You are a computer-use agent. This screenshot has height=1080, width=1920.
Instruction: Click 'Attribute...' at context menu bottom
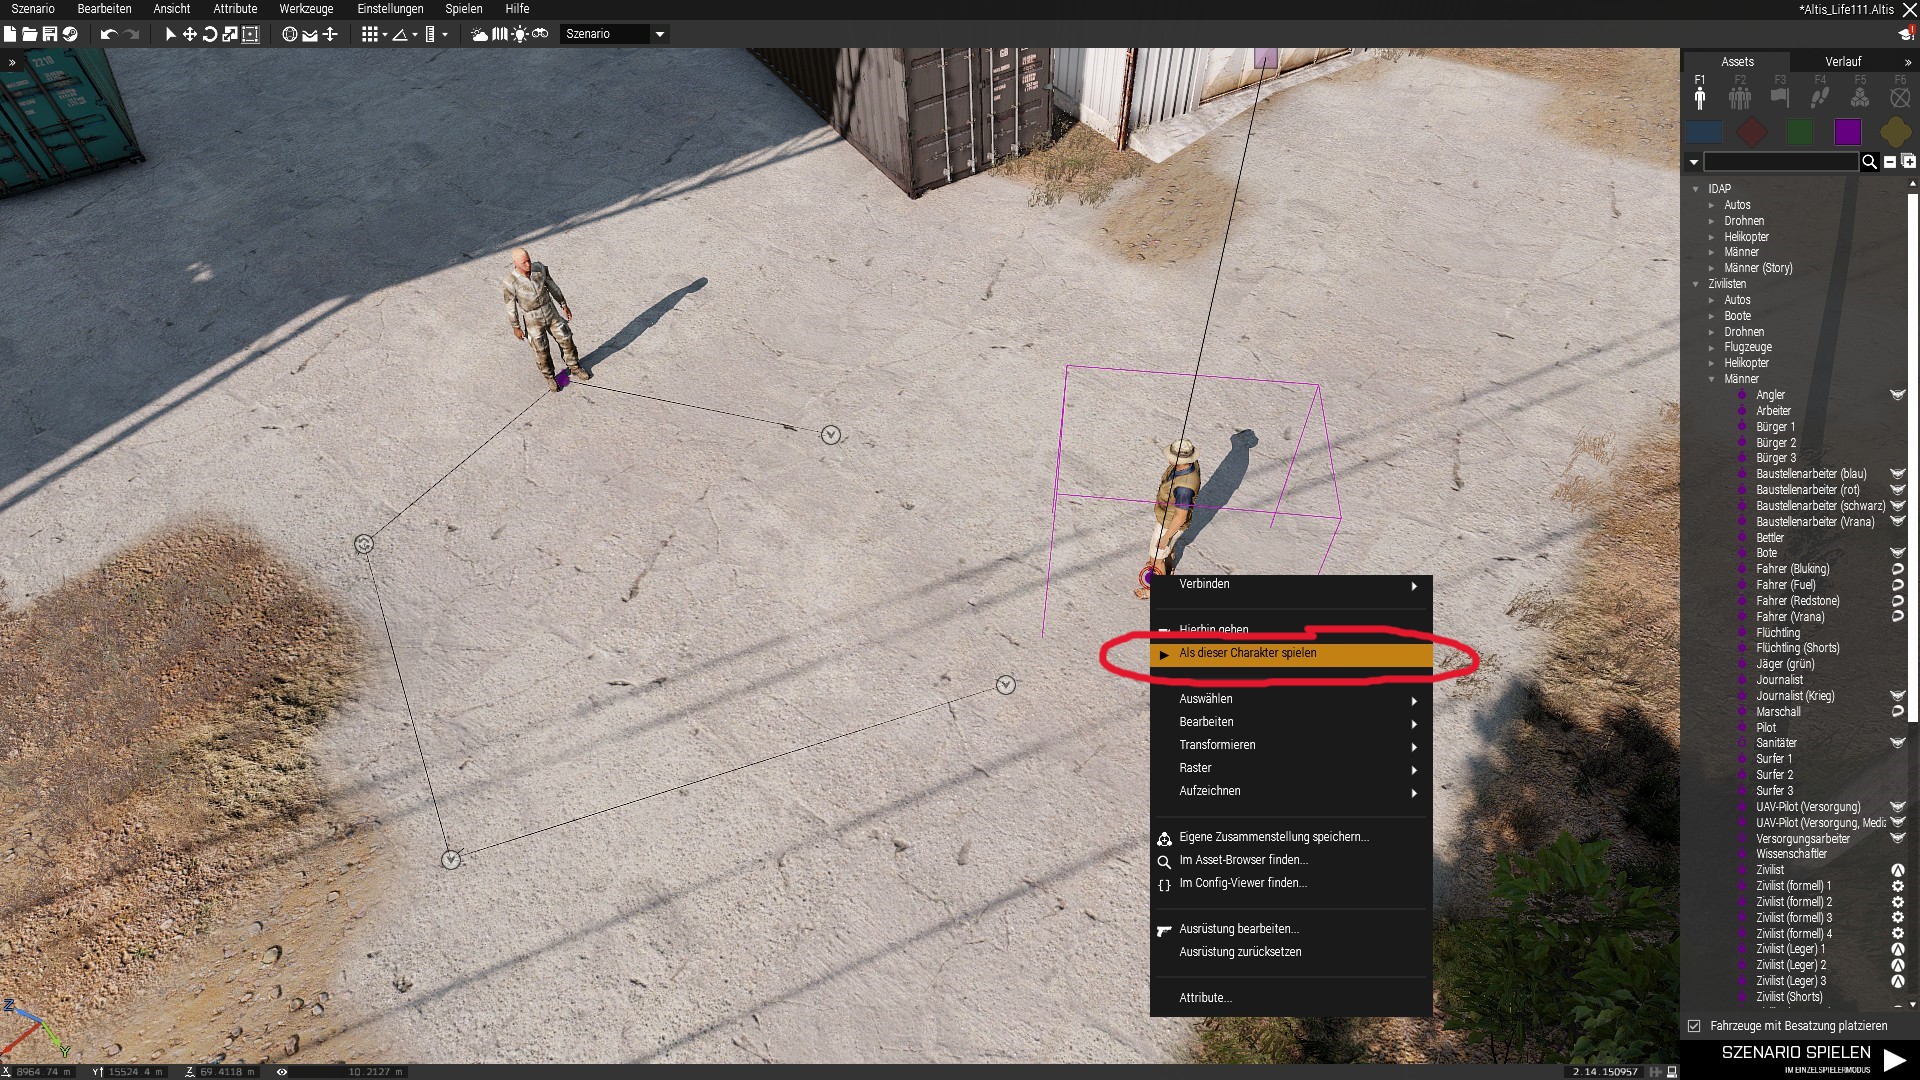1291,999
